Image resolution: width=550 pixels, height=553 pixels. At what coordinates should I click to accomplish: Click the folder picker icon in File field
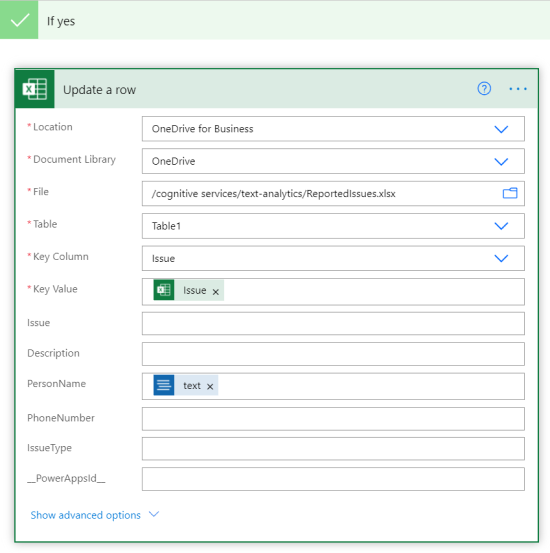click(x=510, y=193)
